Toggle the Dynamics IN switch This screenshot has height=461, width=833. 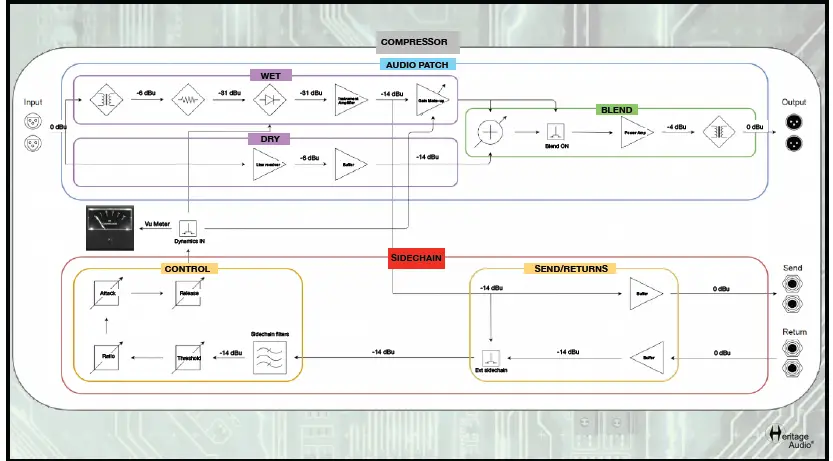[187, 228]
